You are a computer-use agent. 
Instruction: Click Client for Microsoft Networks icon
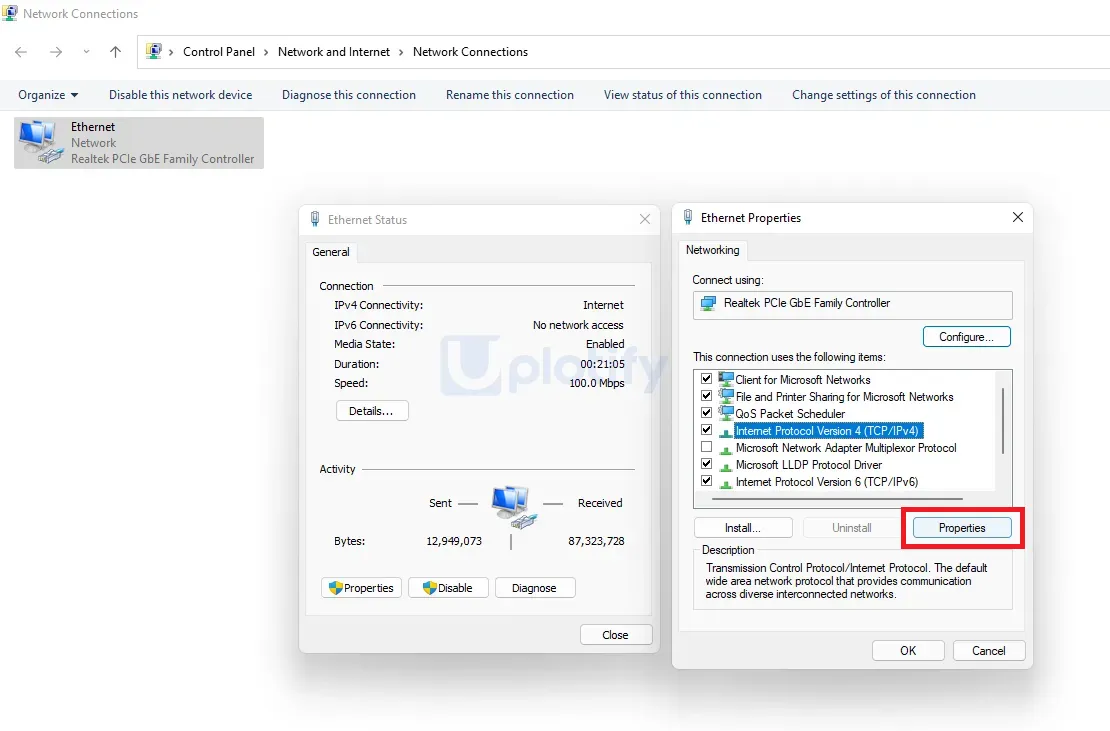[x=726, y=379]
